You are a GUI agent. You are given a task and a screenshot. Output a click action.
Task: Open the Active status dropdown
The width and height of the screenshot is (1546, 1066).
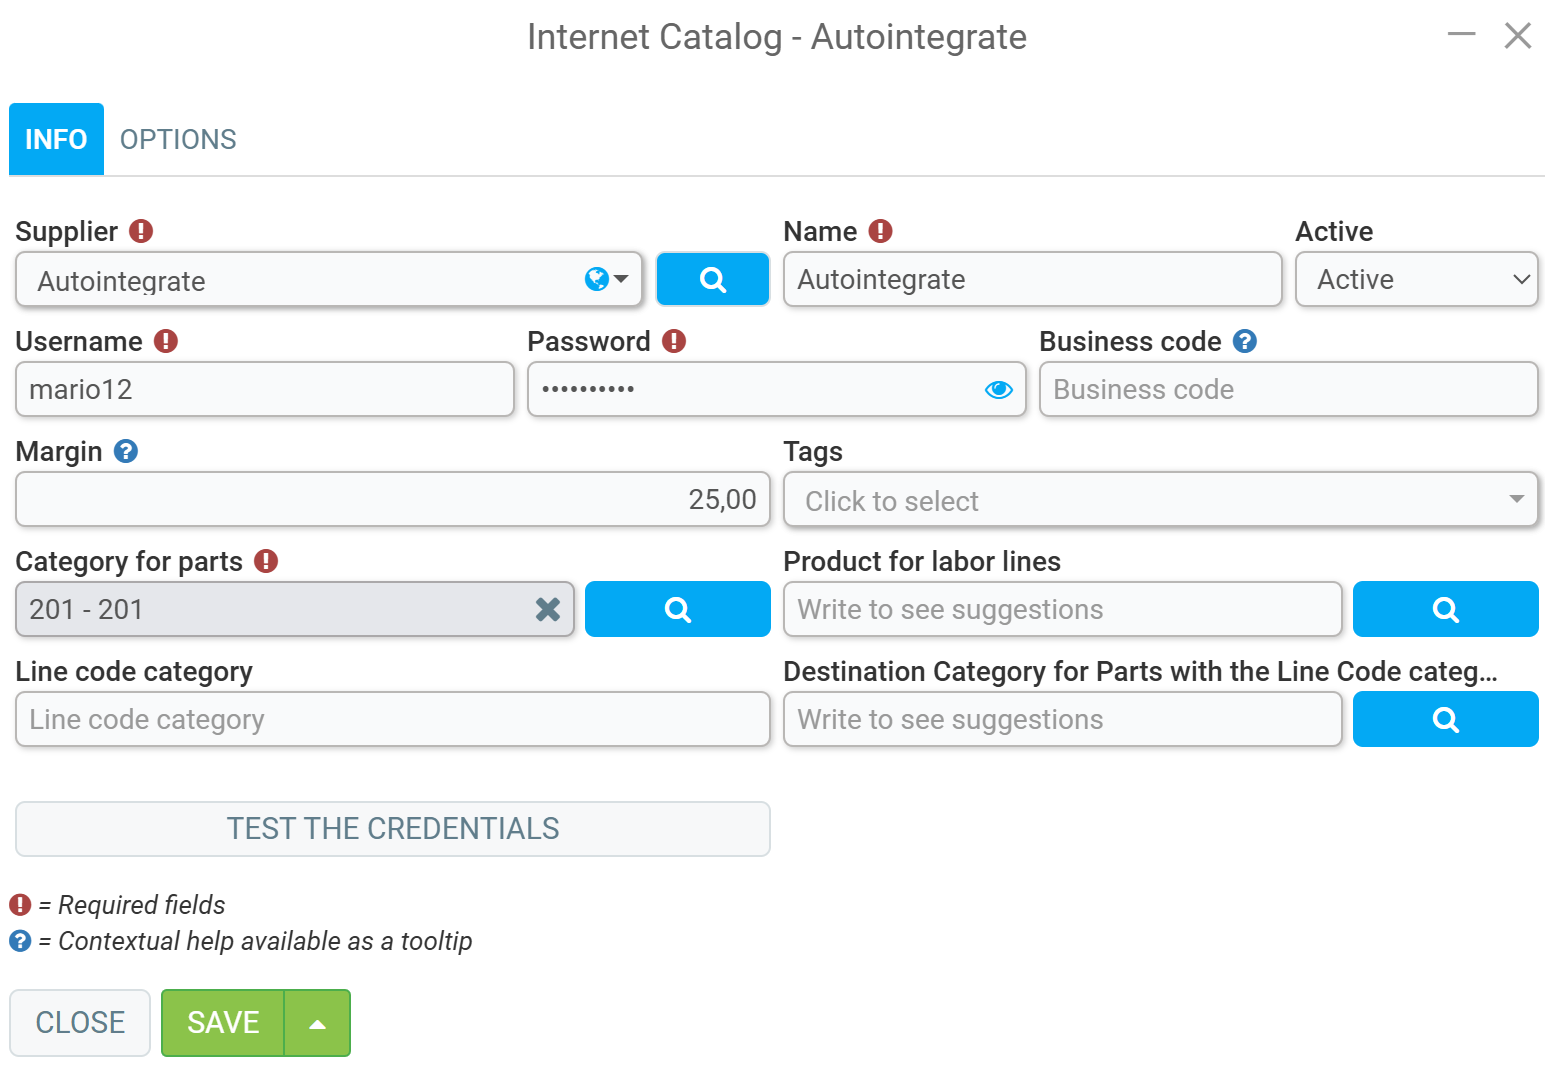(x=1416, y=279)
